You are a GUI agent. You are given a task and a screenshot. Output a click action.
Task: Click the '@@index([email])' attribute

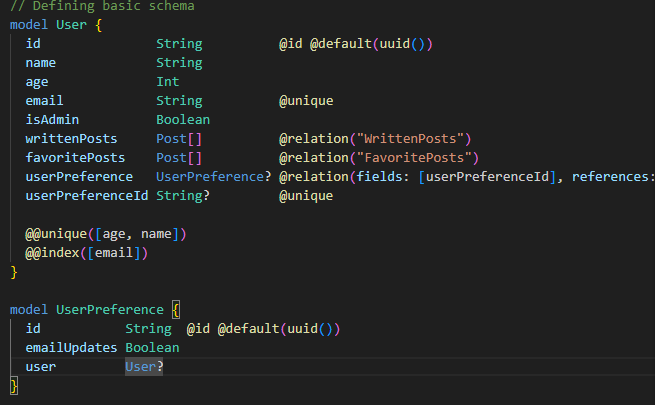pos(87,253)
